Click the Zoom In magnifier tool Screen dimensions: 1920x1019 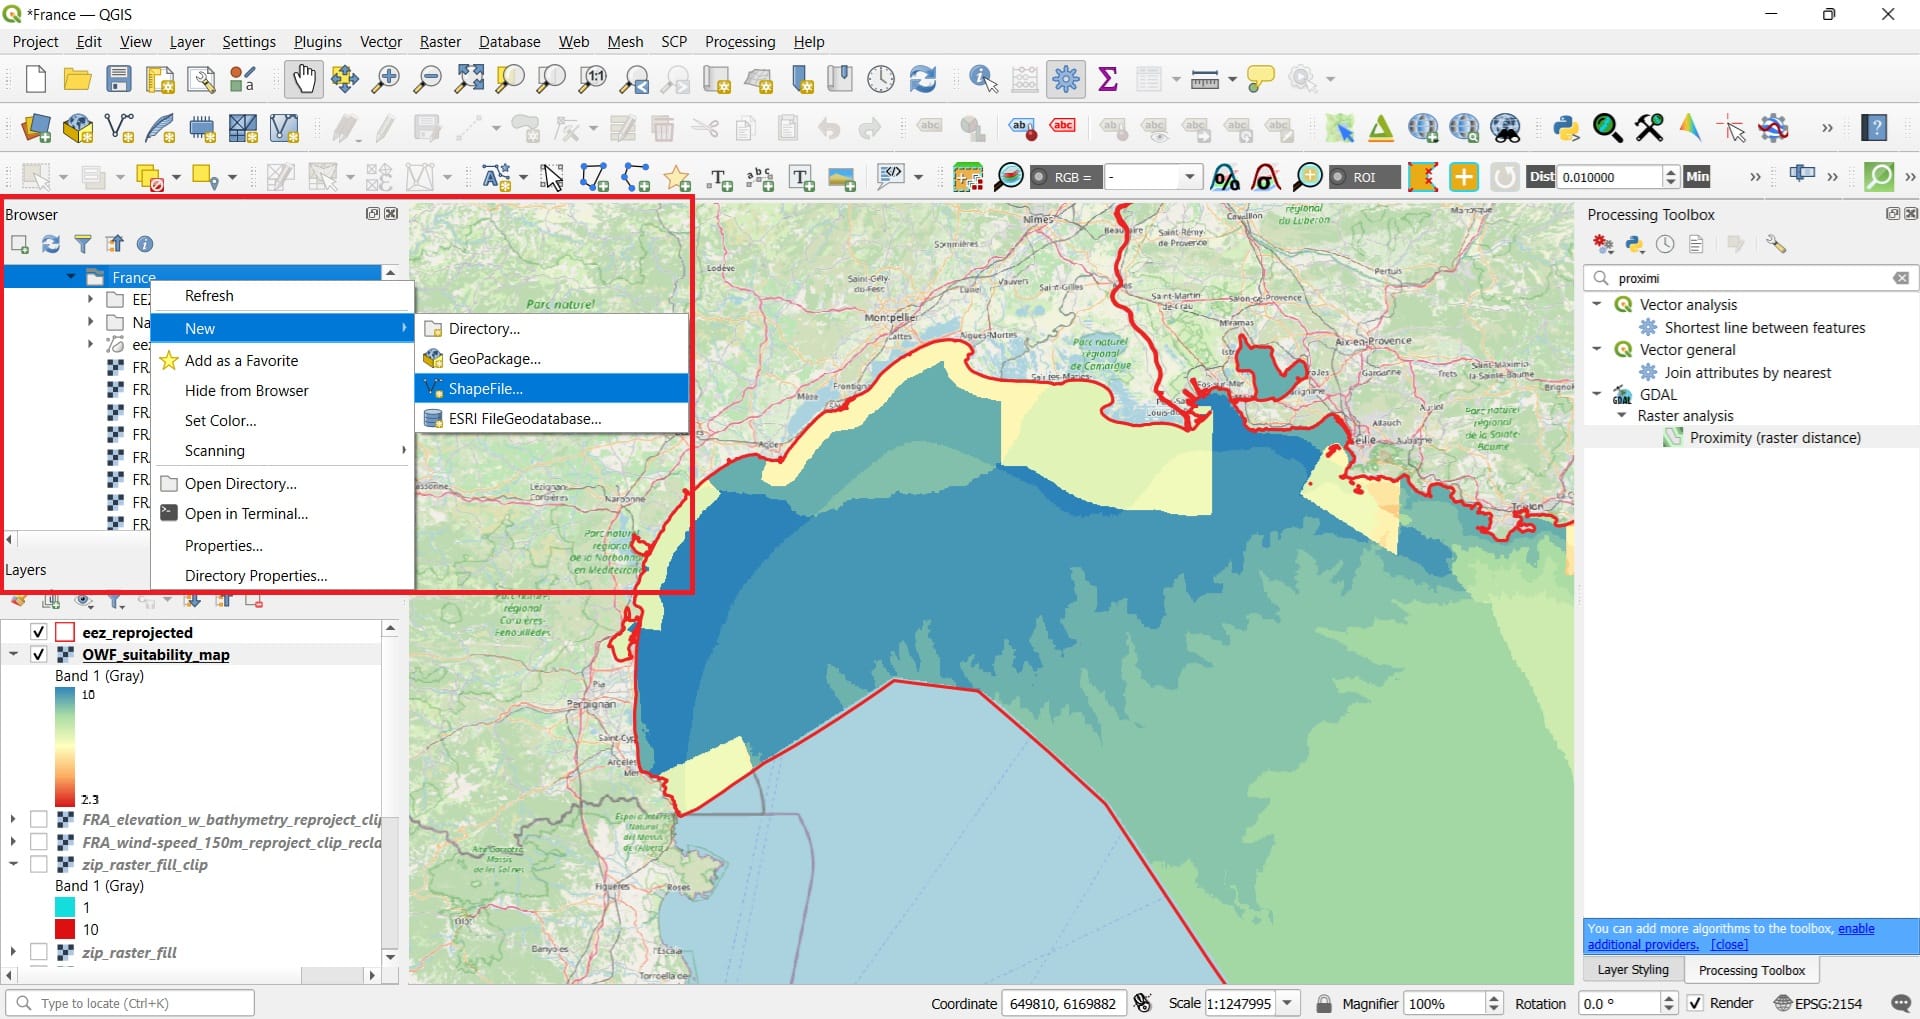tap(385, 79)
